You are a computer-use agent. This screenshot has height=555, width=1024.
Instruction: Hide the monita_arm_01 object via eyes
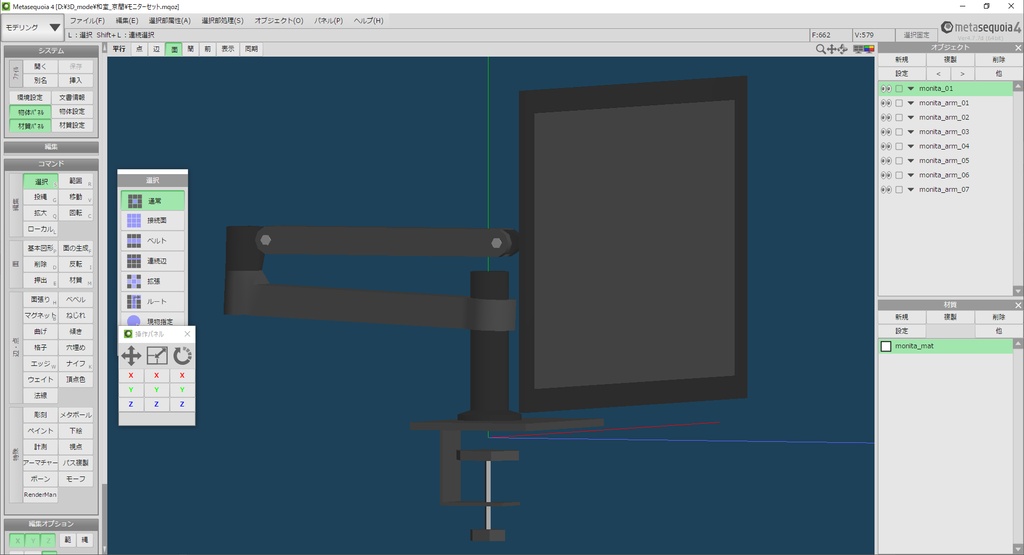coord(886,103)
